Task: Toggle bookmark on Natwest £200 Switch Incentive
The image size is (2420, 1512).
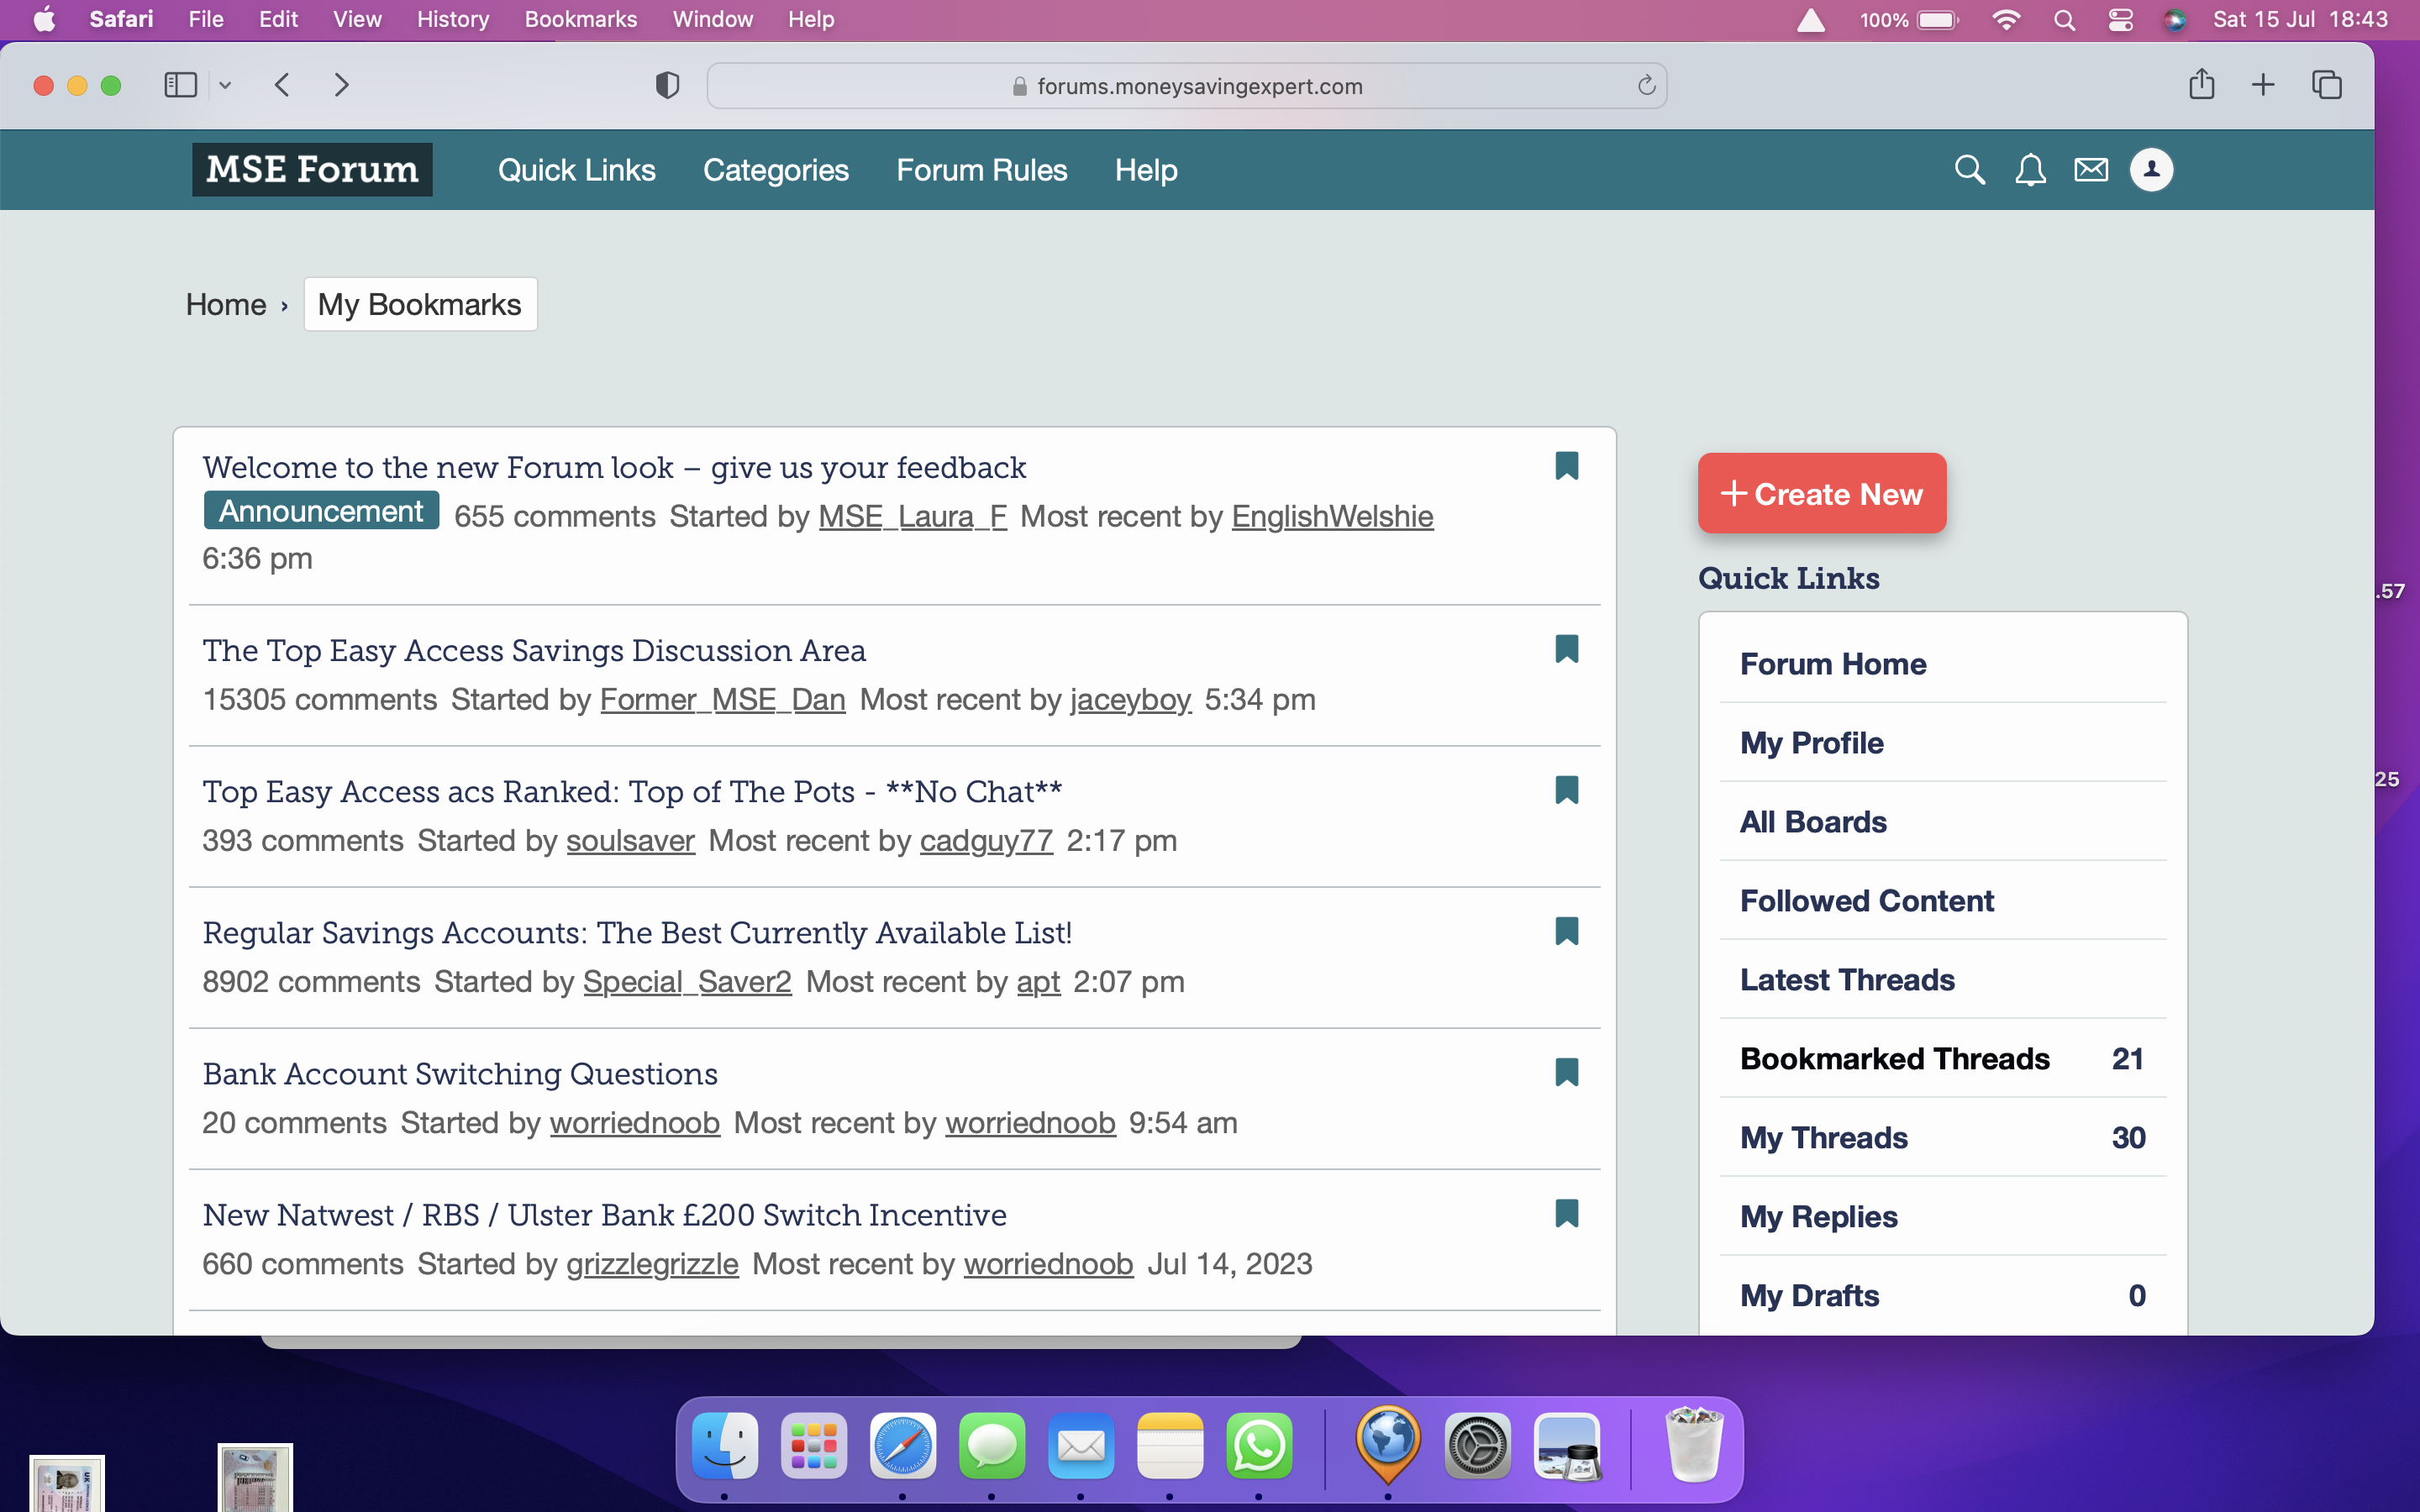Action: pyautogui.click(x=1567, y=1213)
